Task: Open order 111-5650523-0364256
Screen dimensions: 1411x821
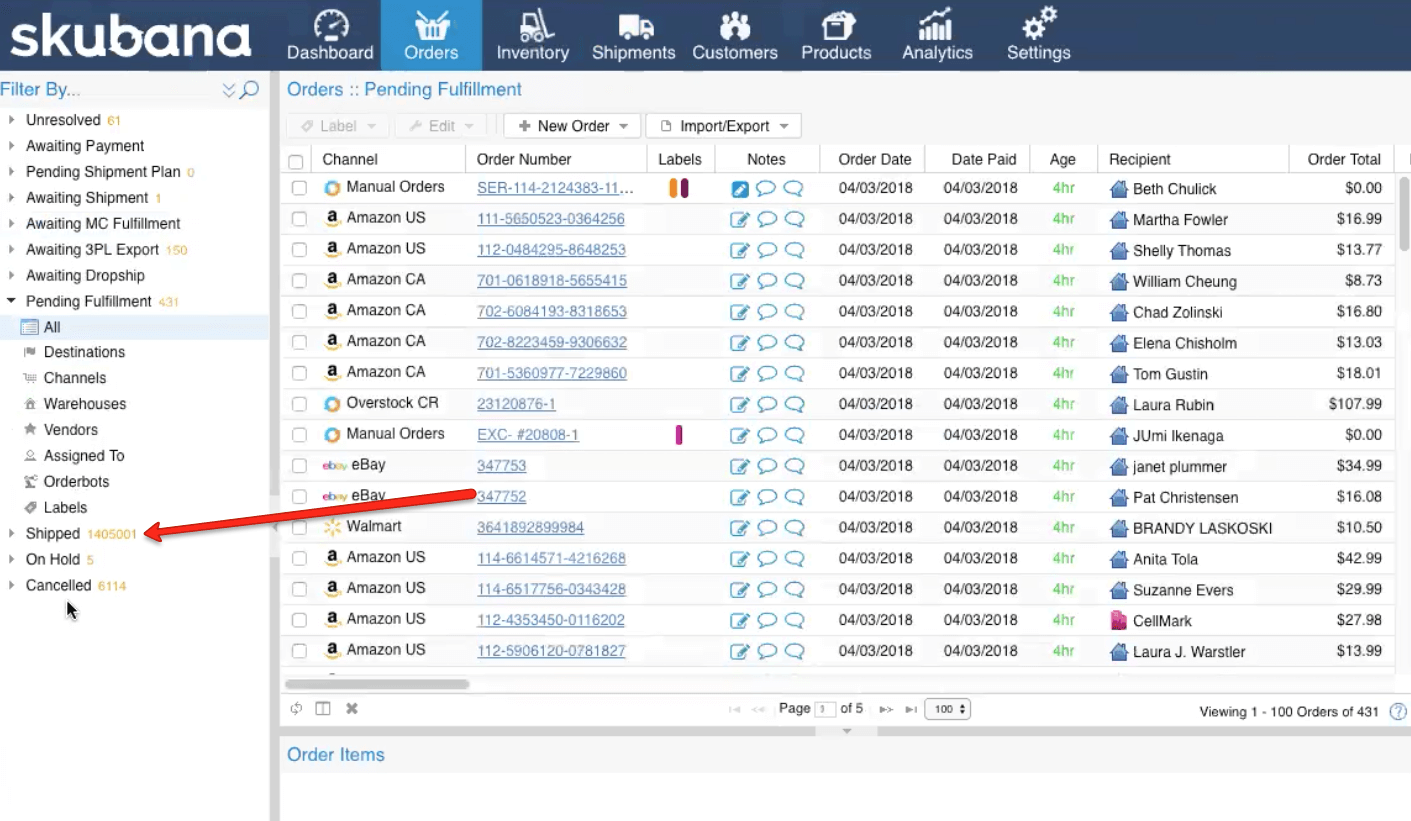Action: coord(551,219)
